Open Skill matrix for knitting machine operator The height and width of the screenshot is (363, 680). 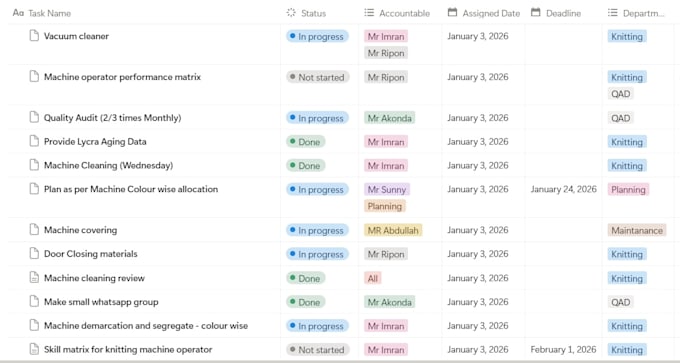128,350
